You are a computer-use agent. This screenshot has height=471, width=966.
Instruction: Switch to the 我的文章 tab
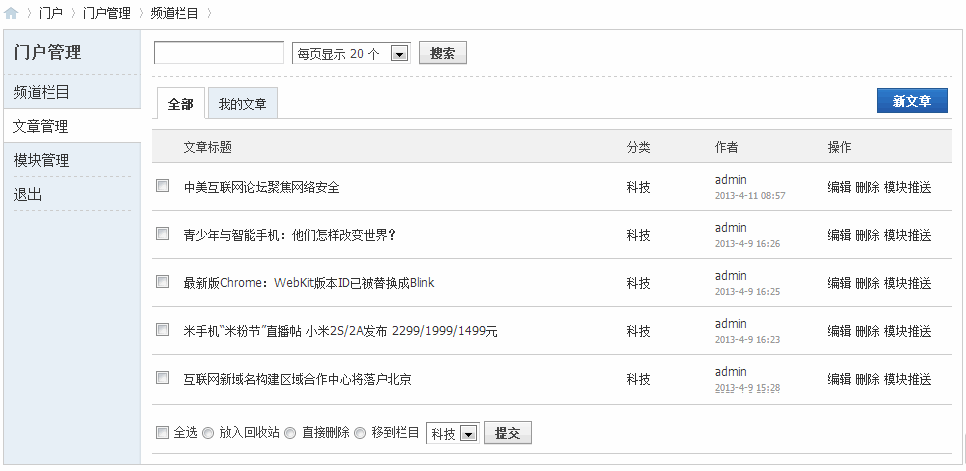pyautogui.click(x=242, y=104)
